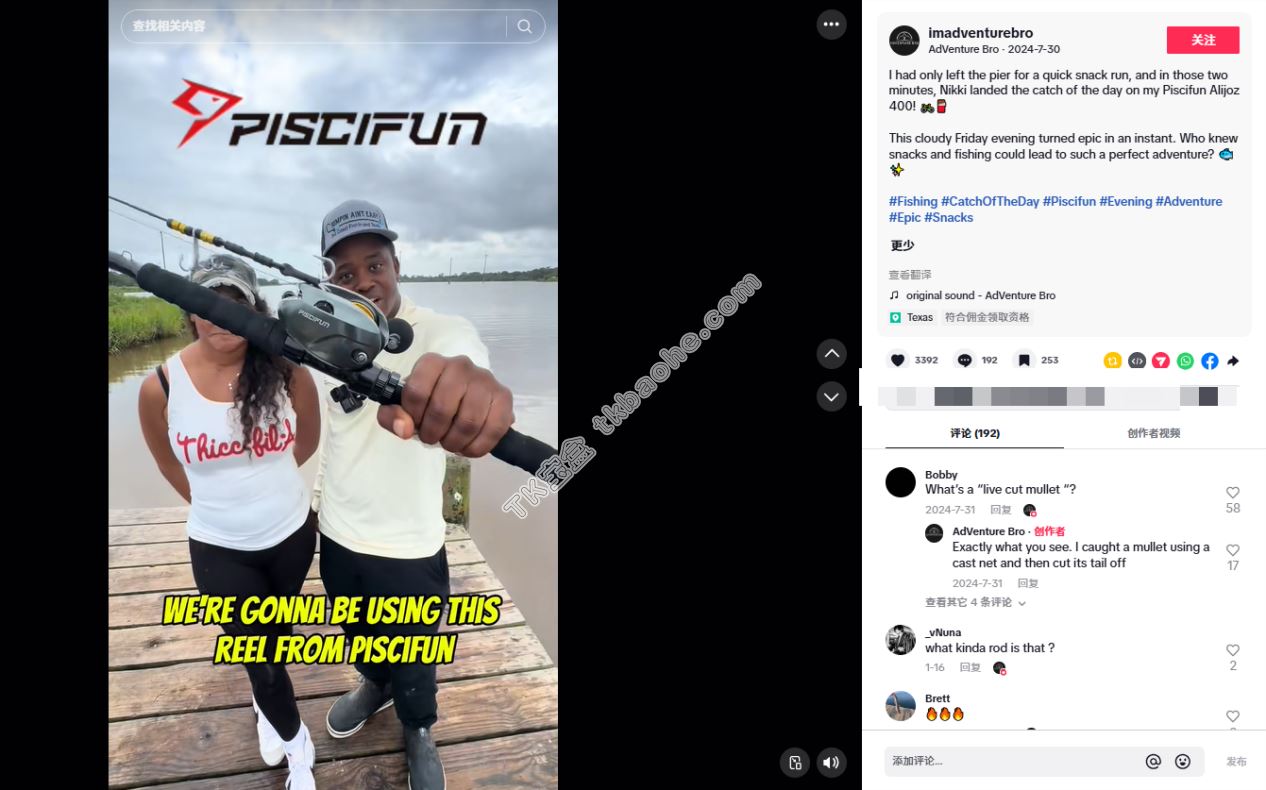Click the embed code icon
Screen dimensions: 1266x790
[1137, 361]
